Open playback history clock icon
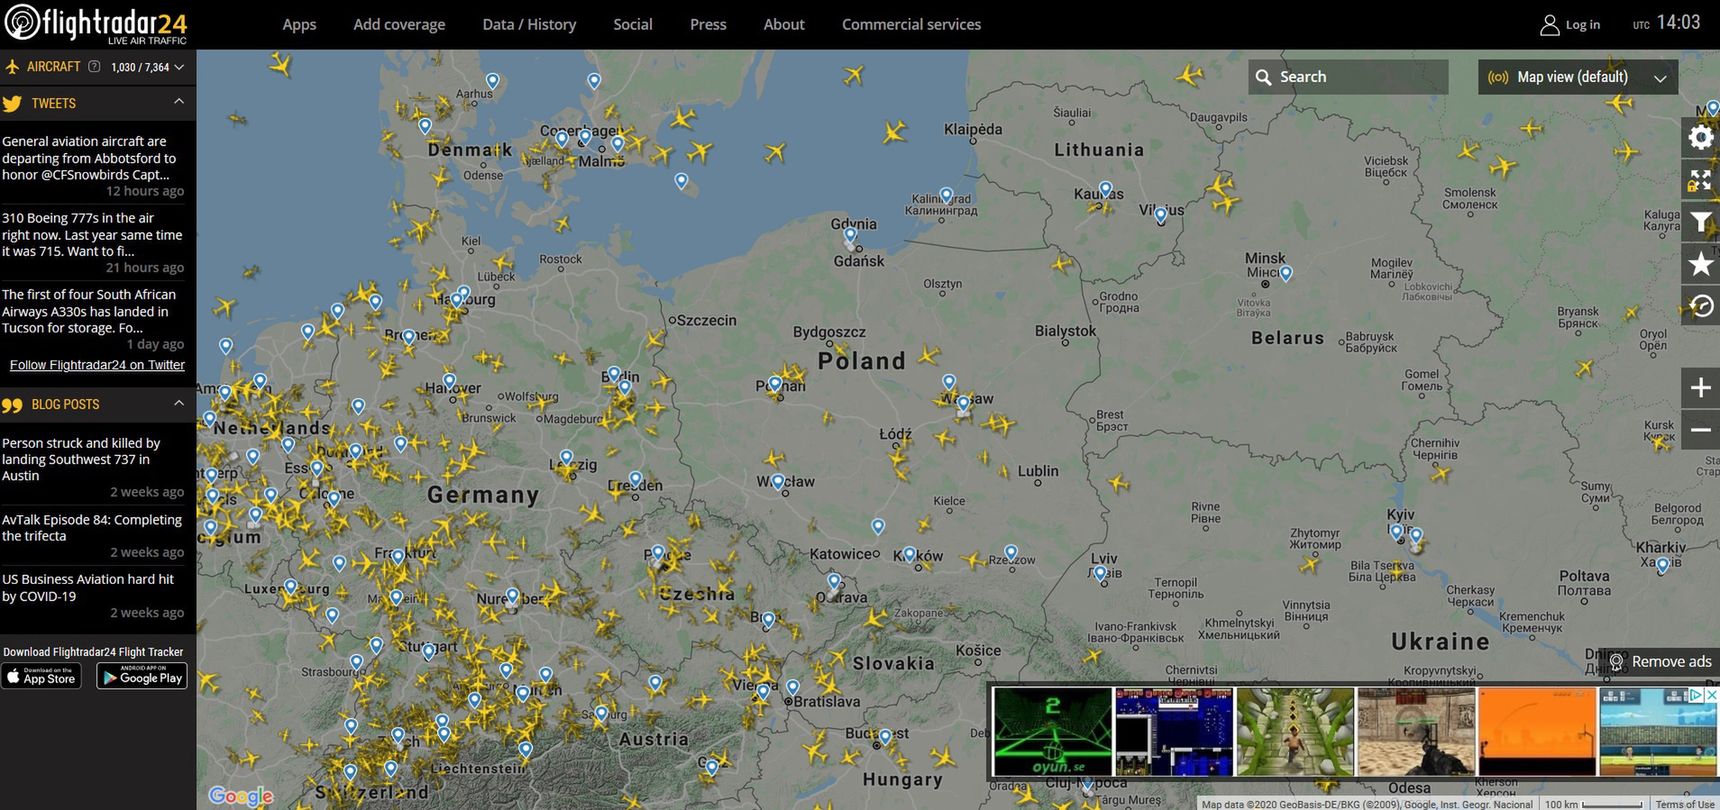This screenshot has width=1720, height=810. pyautogui.click(x=1700, y=306)
